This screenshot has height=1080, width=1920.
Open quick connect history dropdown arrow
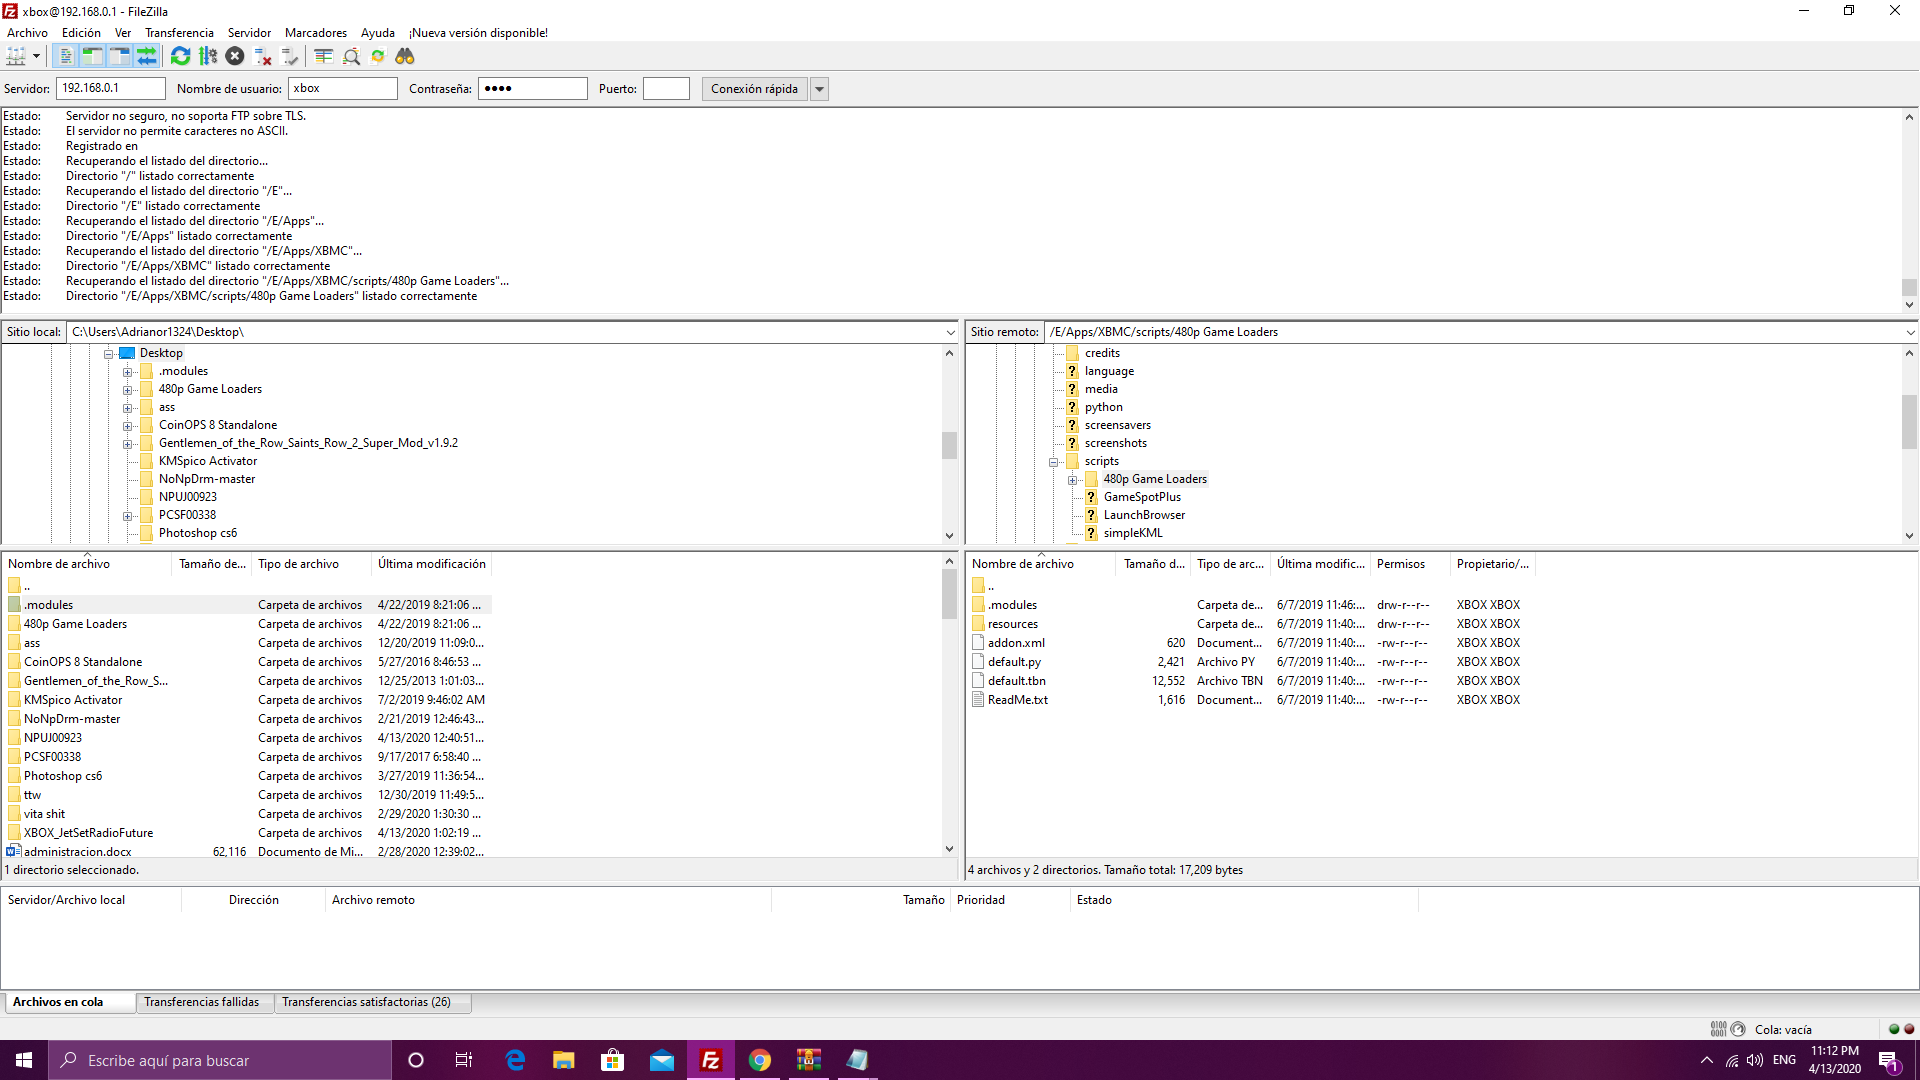819,89
